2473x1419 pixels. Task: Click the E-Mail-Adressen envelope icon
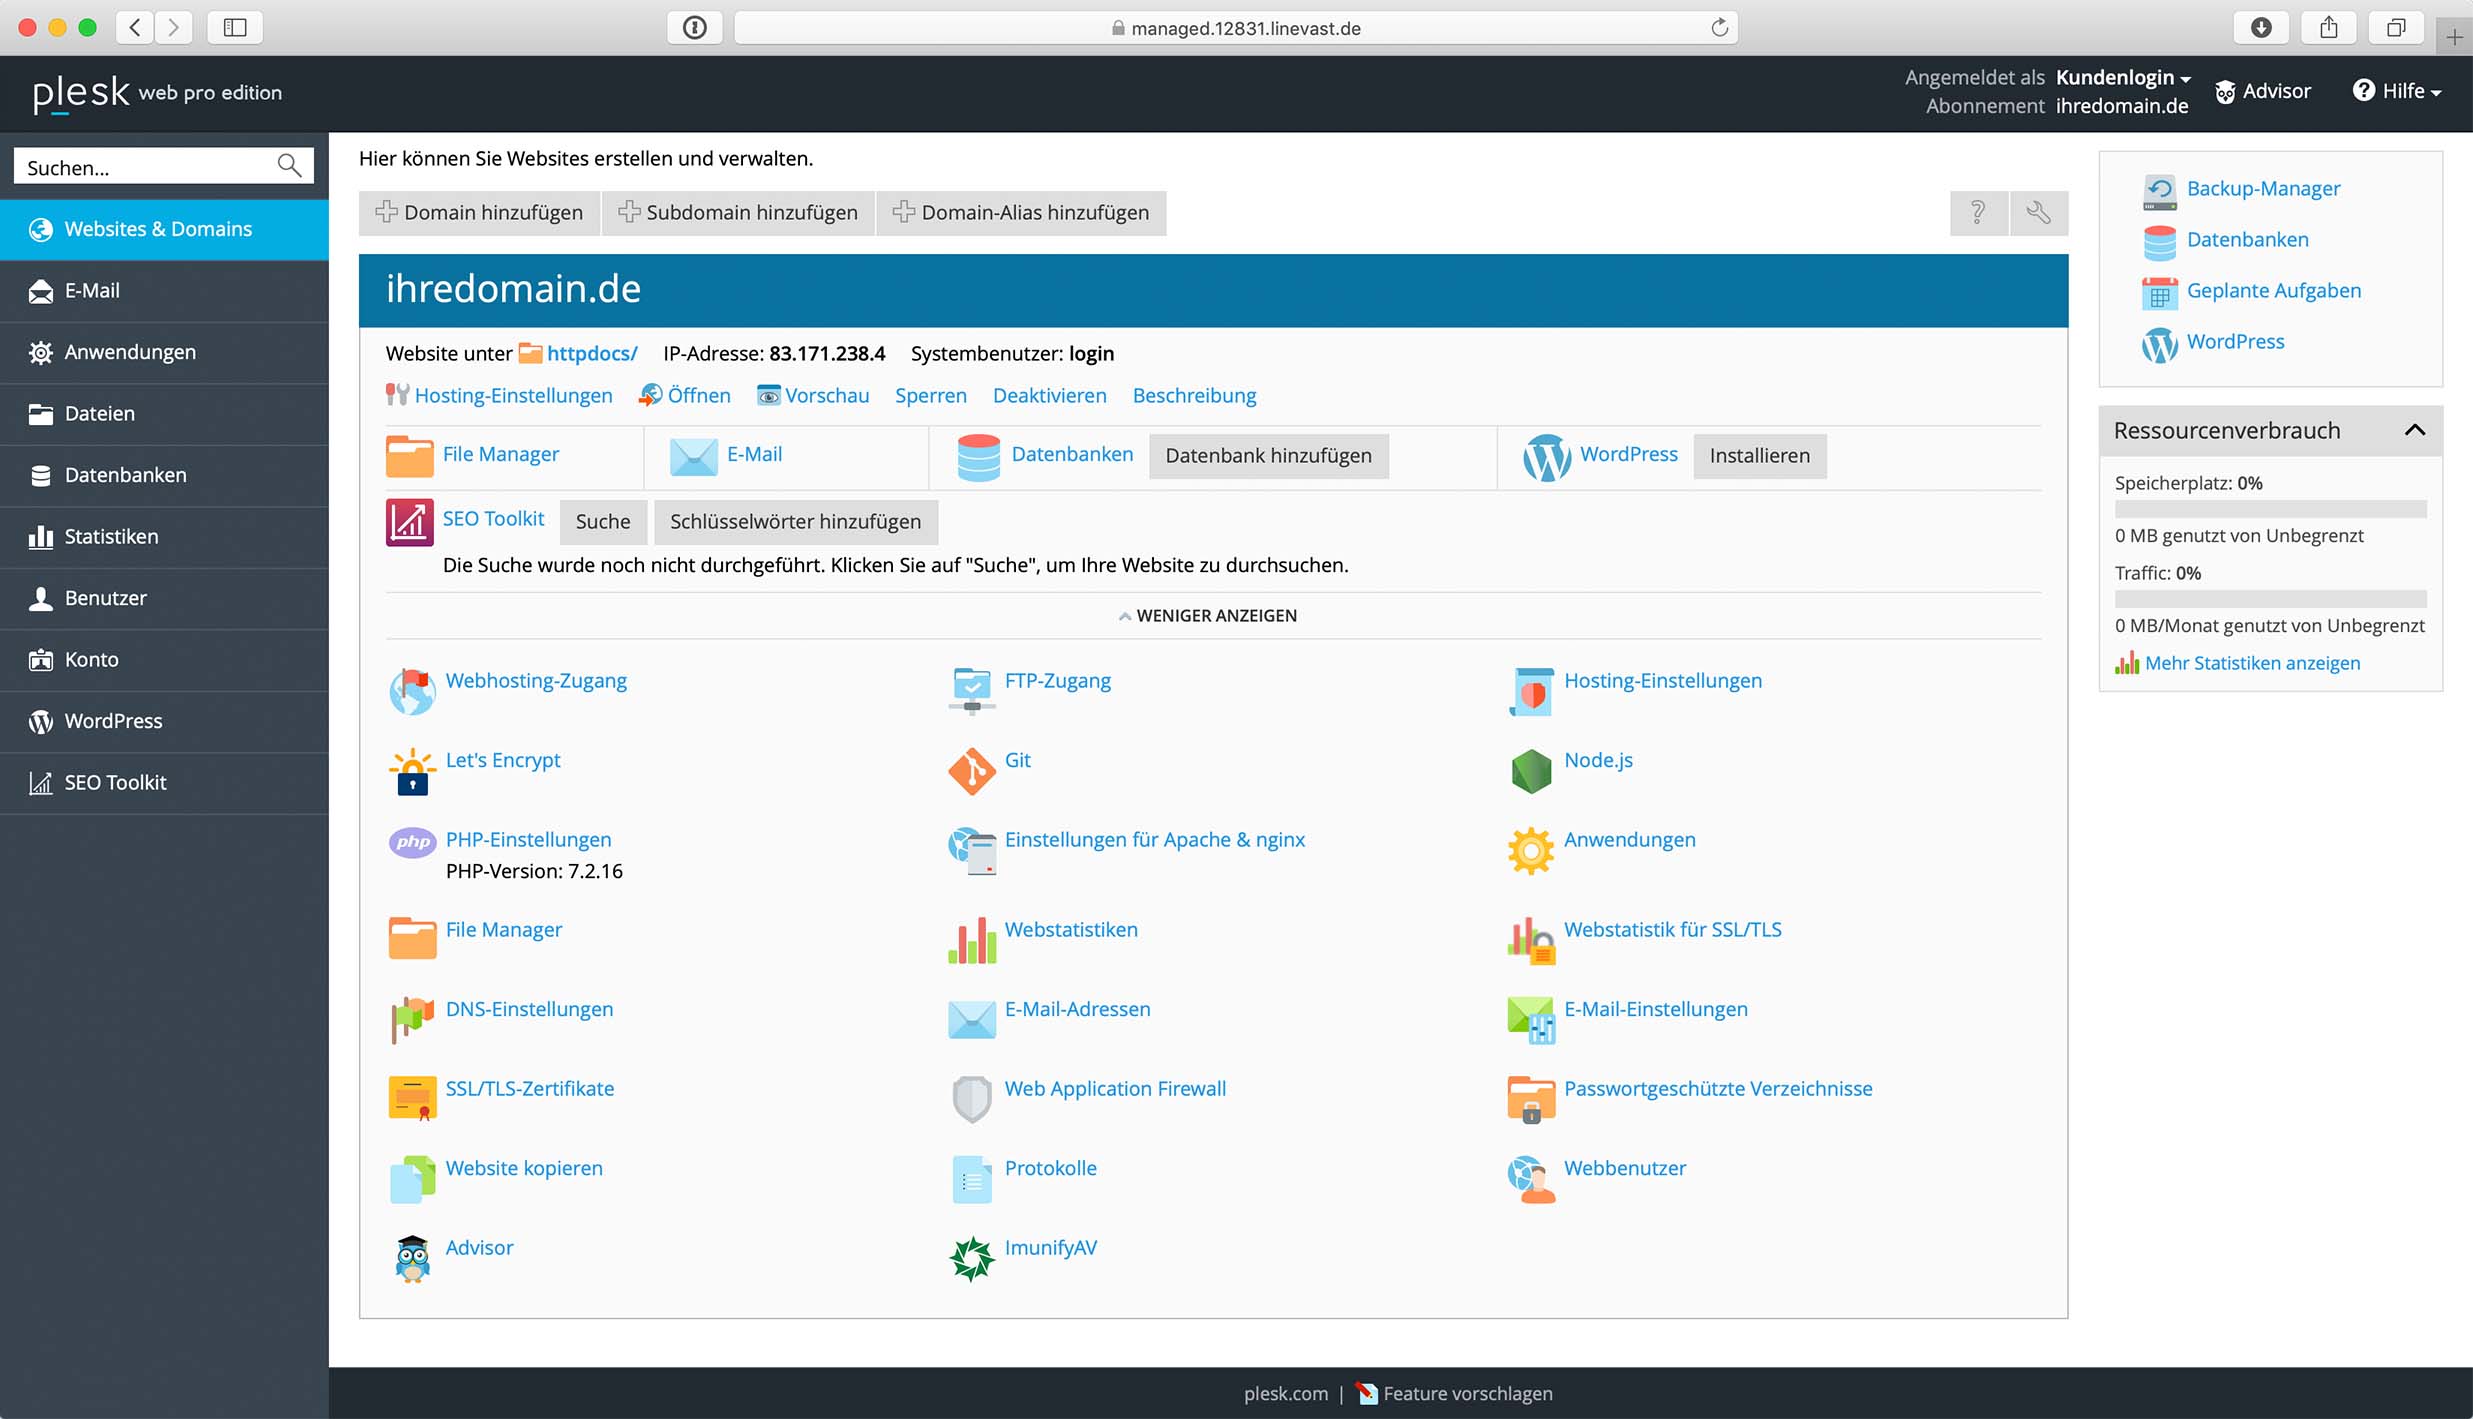pyautogui.click(x=972, y=1020)
